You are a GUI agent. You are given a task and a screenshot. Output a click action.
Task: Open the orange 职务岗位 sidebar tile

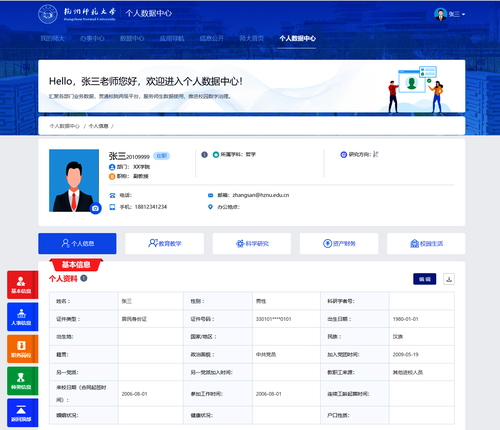[x=22, y=349]
